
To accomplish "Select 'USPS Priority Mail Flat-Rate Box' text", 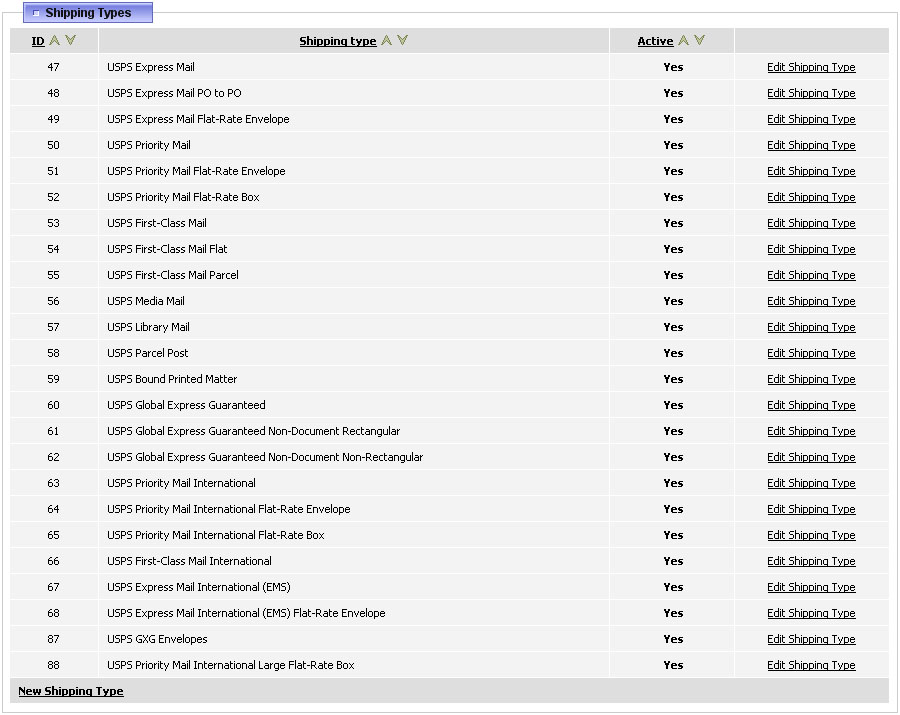I will pyautogui.click(x=183, y=197).
